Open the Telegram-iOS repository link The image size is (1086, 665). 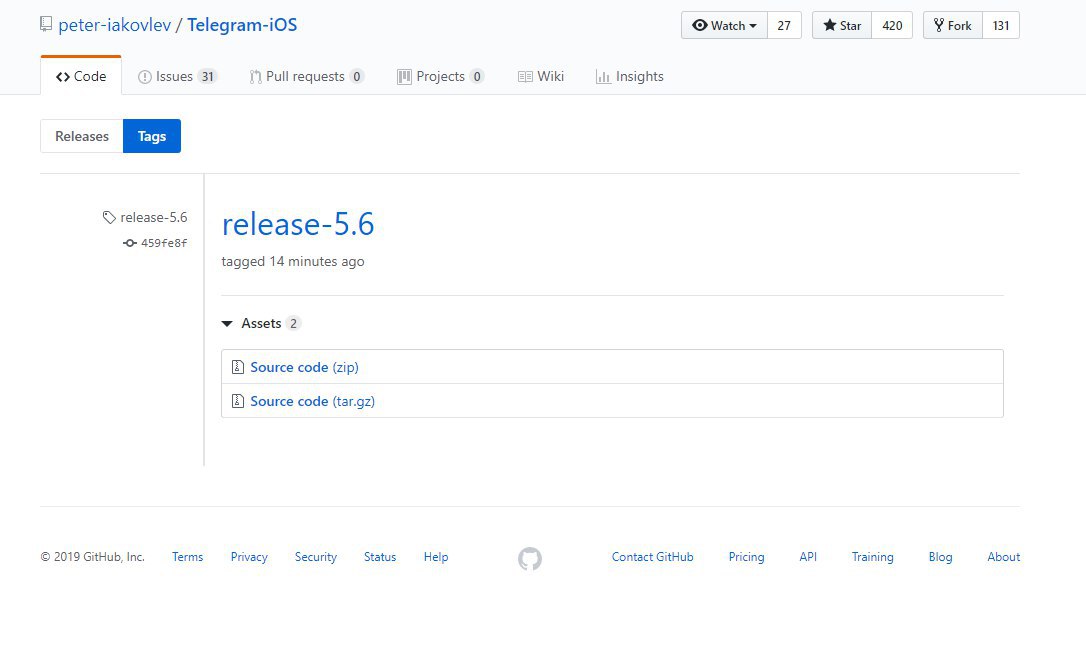tap(242, 25)
